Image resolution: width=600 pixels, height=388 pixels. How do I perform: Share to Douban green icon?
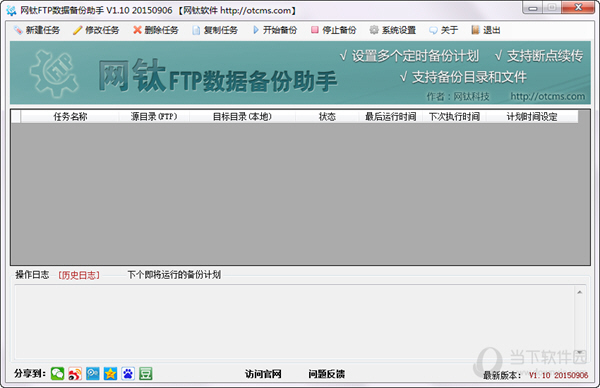click(x=145, y=373)
